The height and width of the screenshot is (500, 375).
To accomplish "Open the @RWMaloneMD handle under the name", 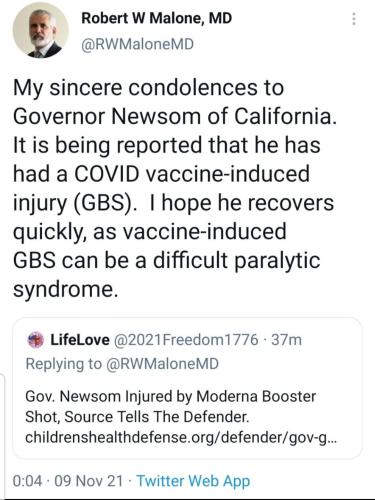I will 138,44.
